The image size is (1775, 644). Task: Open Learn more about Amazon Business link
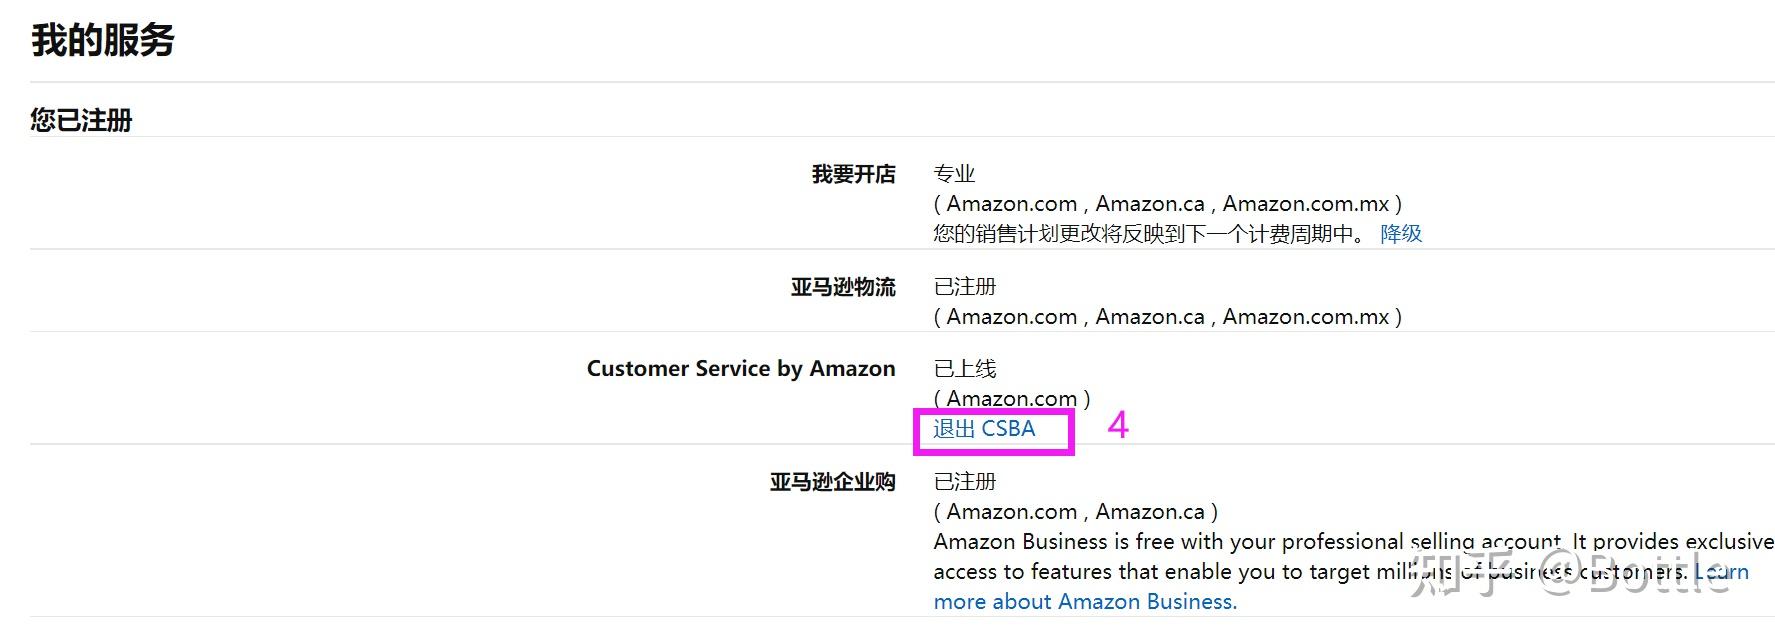[x=1085, y=601]
